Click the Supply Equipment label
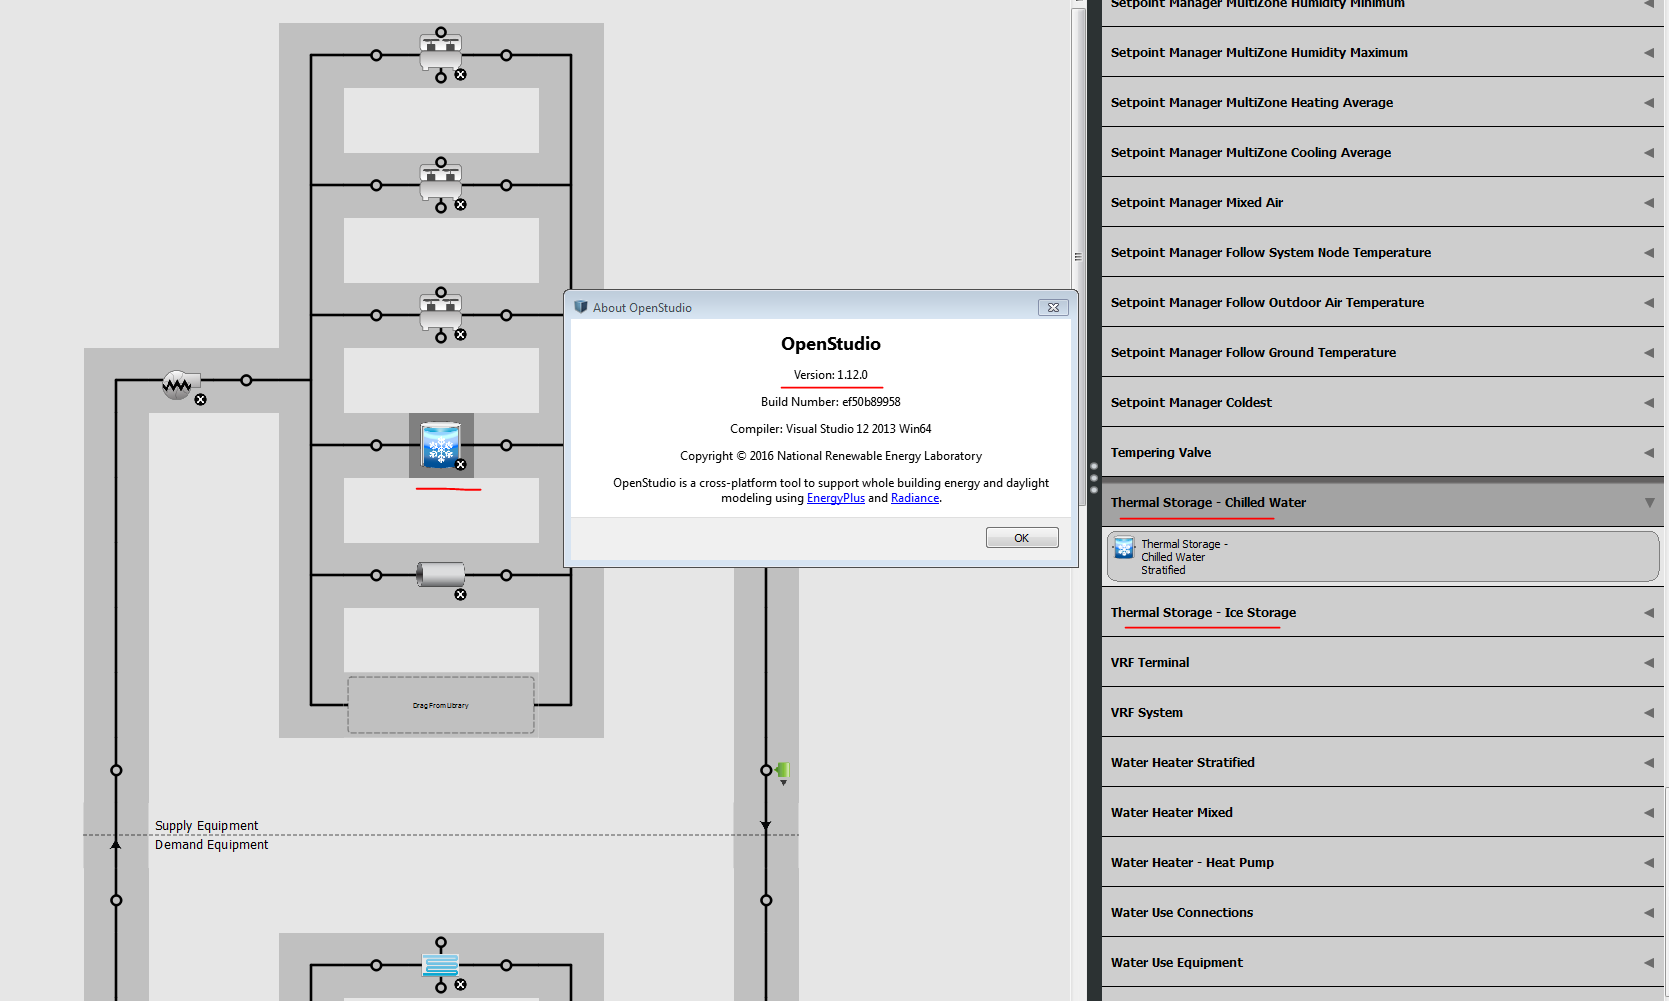1669x1001 pixels. (206, 825)
